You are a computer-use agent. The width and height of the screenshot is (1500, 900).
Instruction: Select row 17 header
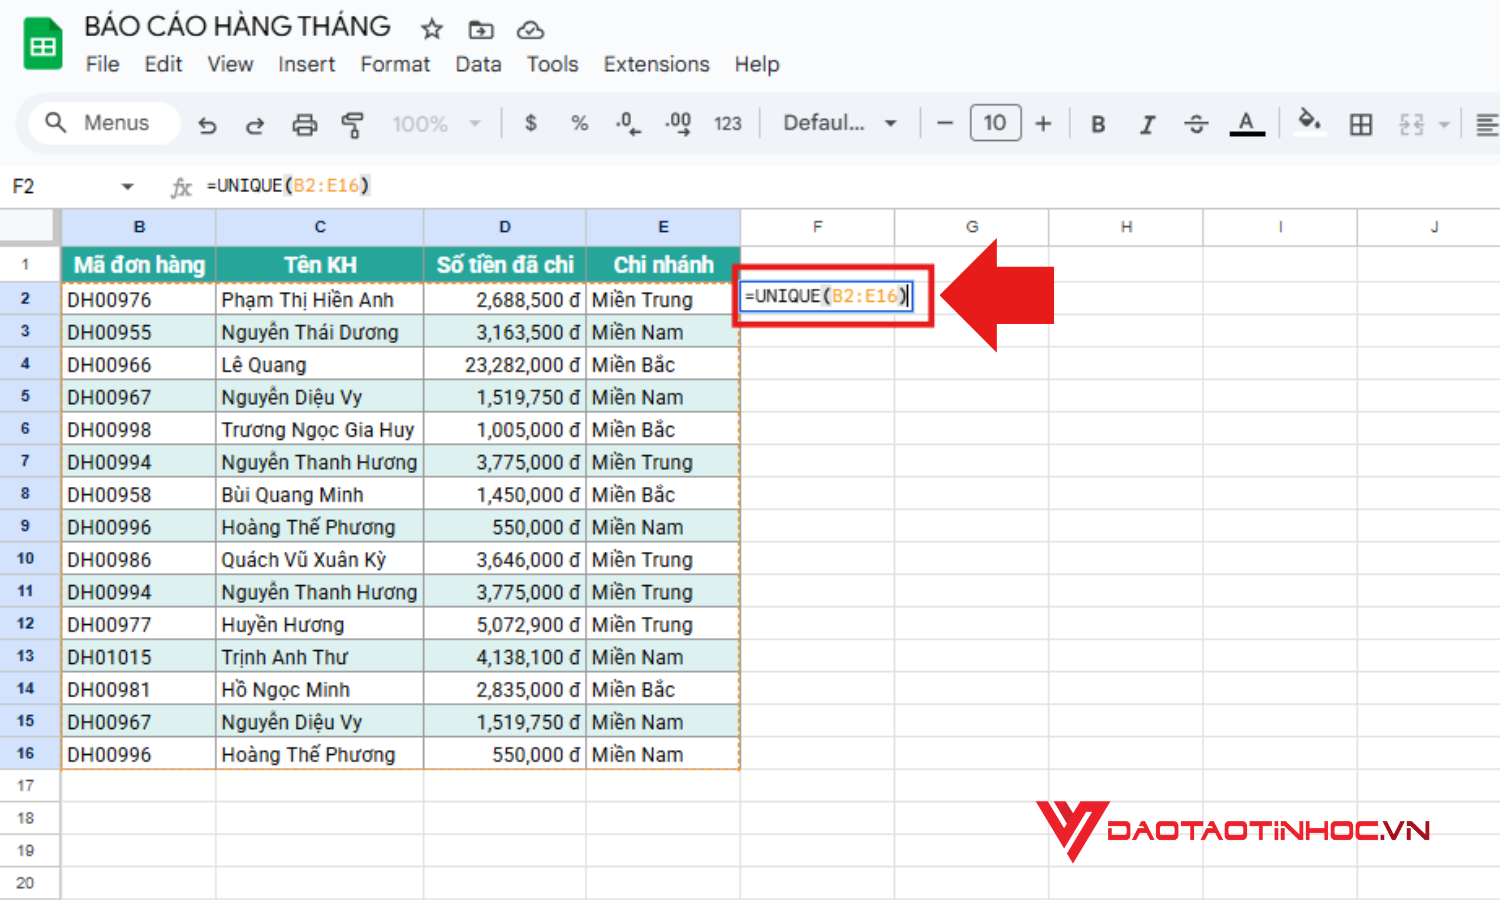pos(26,786)
